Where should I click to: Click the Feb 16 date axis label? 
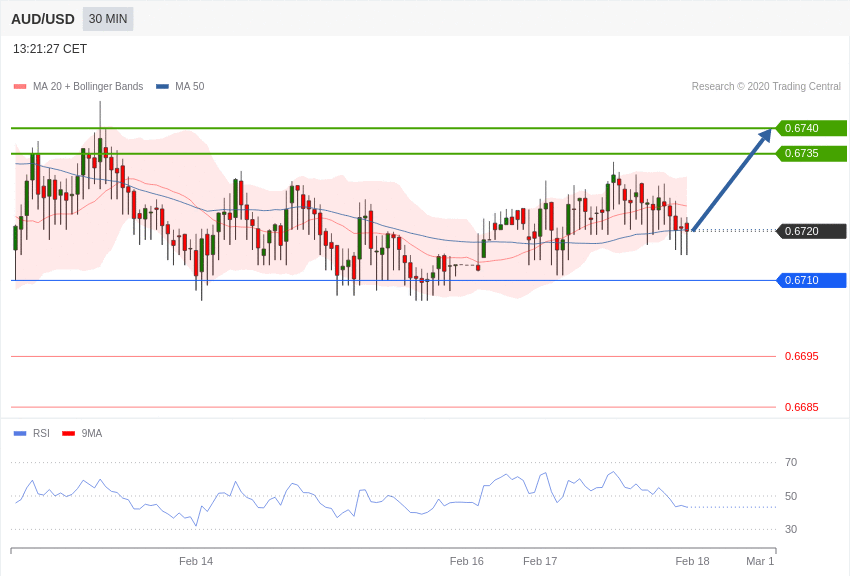[466, 561]
